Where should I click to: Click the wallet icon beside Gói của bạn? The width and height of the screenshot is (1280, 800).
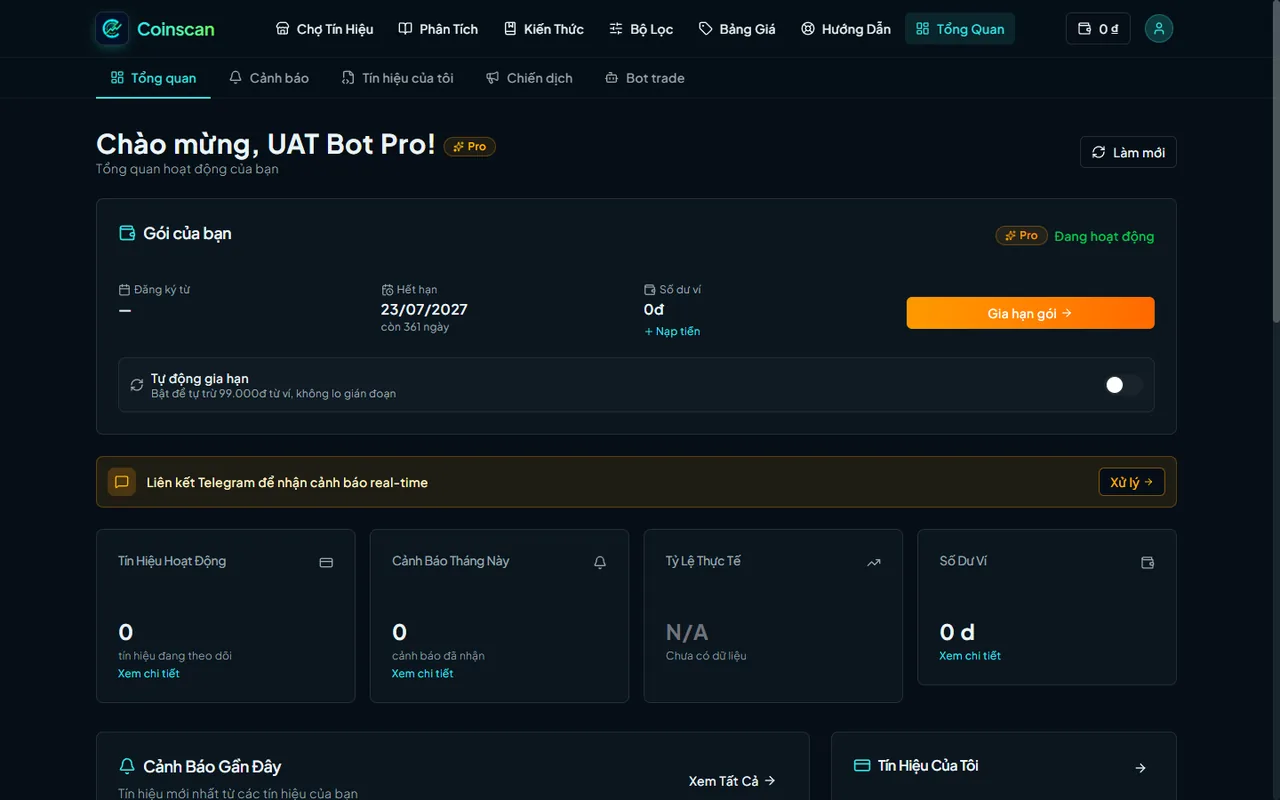click(x=127, y=233)
